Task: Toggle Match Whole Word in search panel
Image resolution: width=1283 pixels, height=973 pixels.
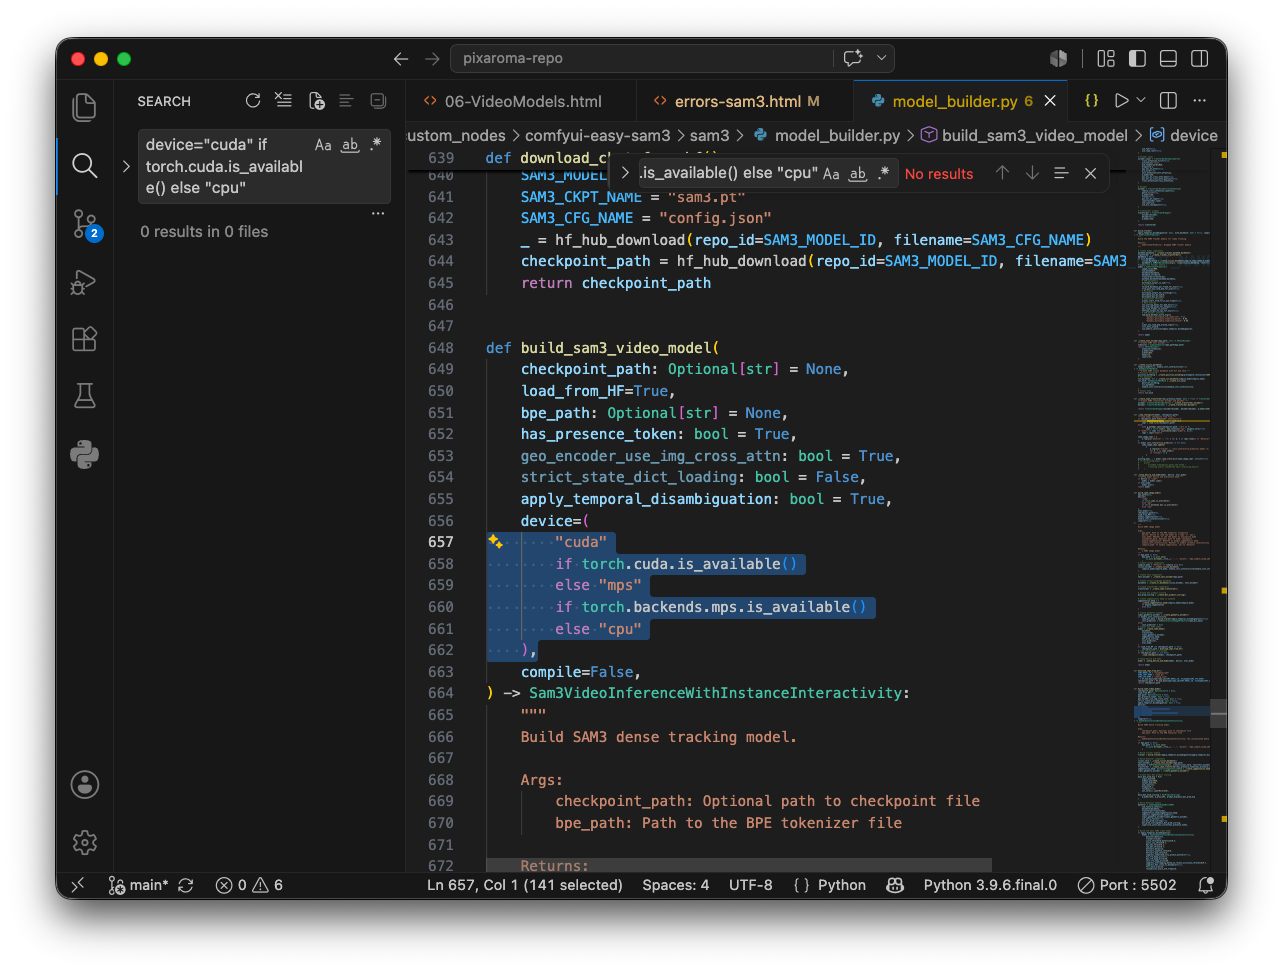Action: pos(350,145)
